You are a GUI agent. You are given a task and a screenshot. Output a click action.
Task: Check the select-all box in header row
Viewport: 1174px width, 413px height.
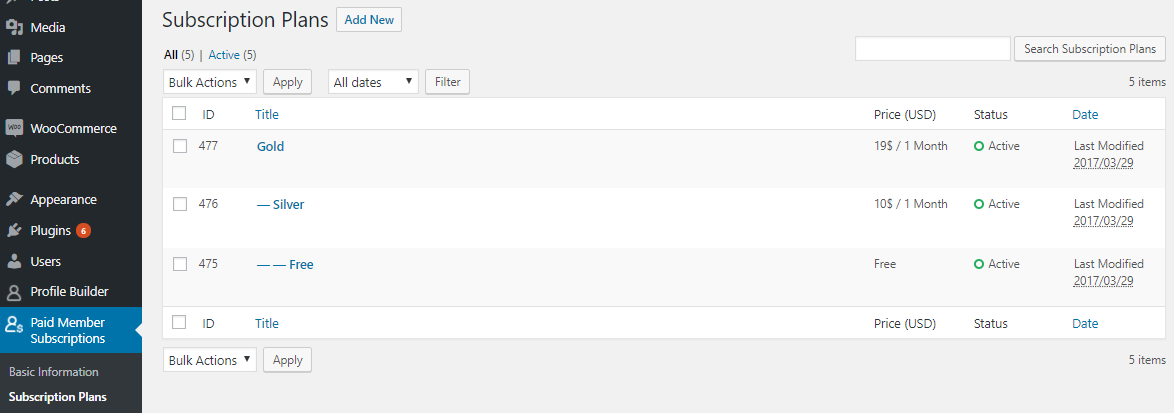tap(179, 114)
